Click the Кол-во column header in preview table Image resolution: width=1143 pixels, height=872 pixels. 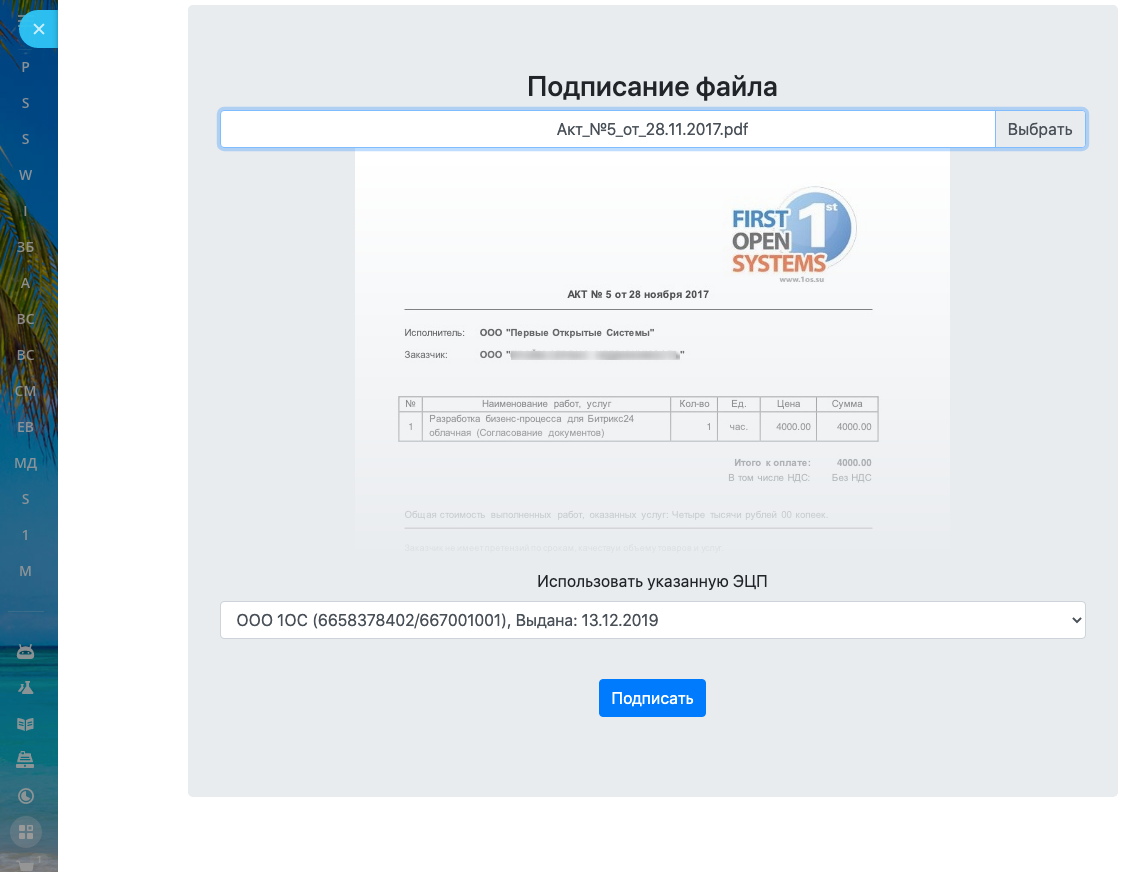click(x=694, y=404)
